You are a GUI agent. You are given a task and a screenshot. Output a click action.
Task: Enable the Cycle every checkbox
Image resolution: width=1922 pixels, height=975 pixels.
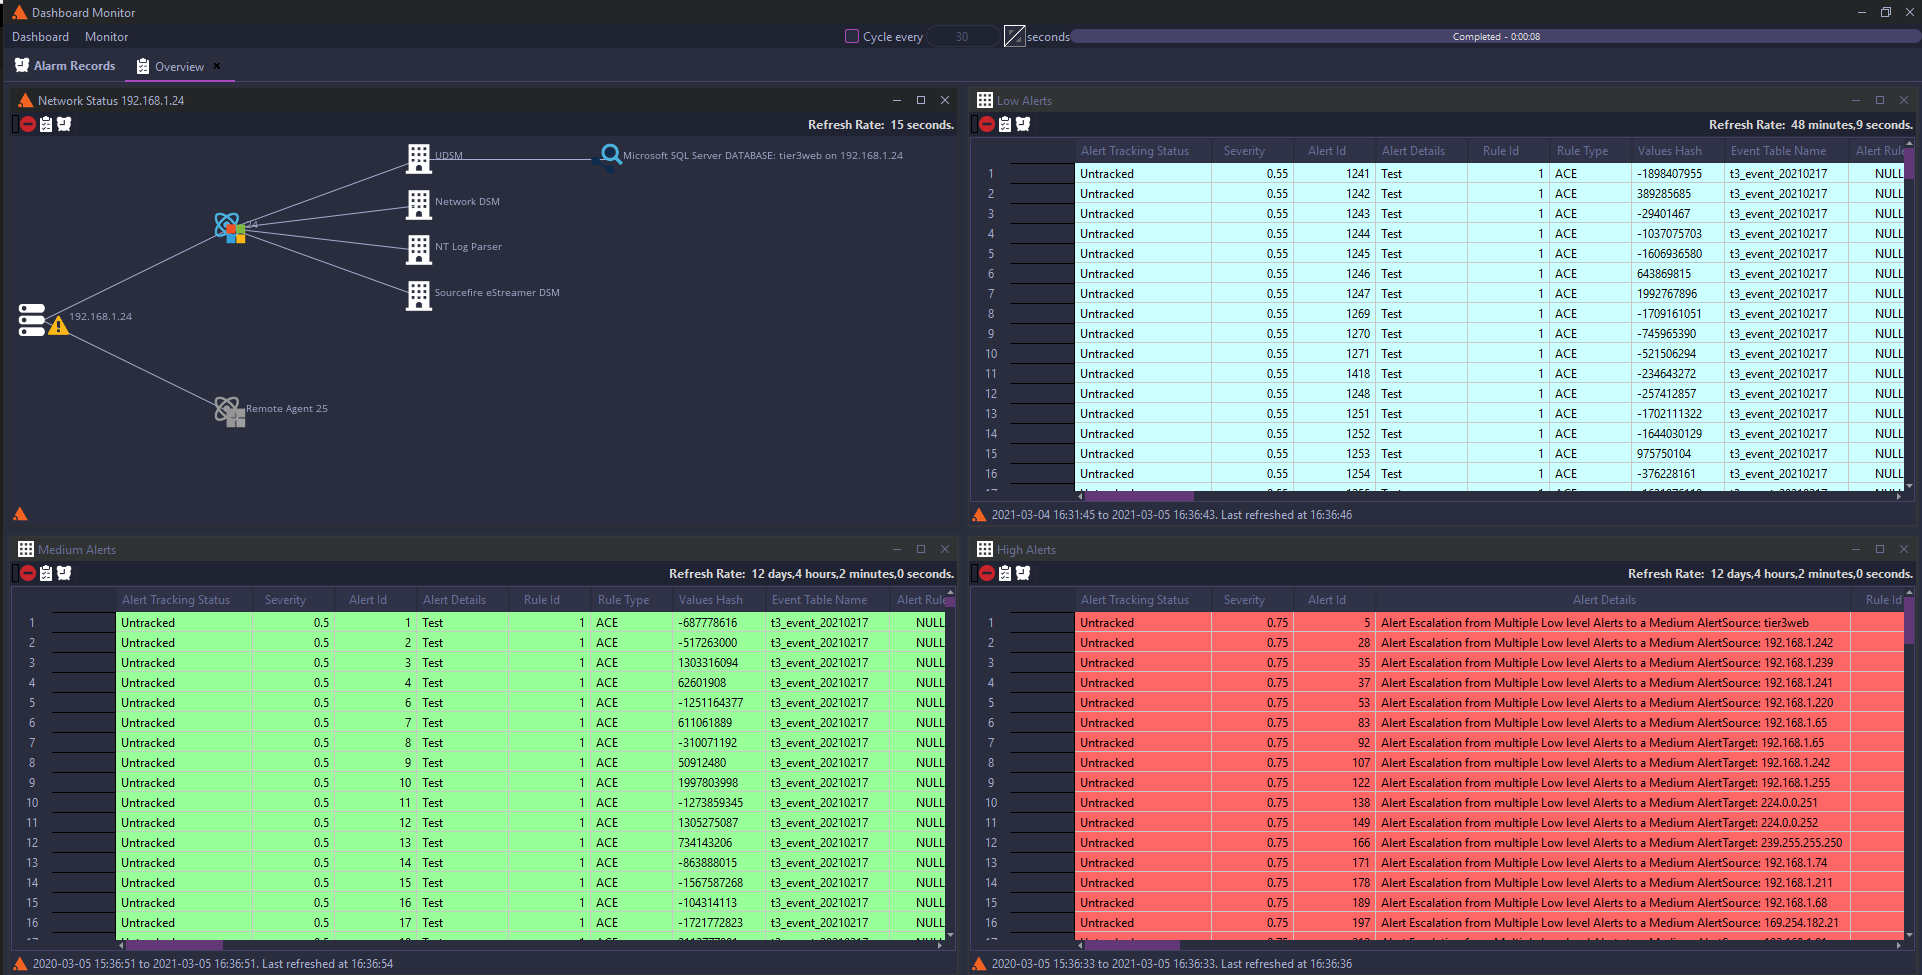click(852, 36)
